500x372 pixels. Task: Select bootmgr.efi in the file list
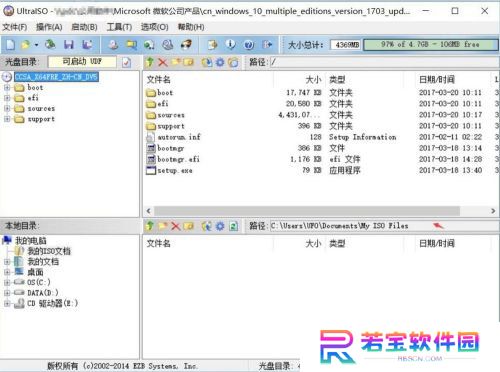tap(178, 159)
